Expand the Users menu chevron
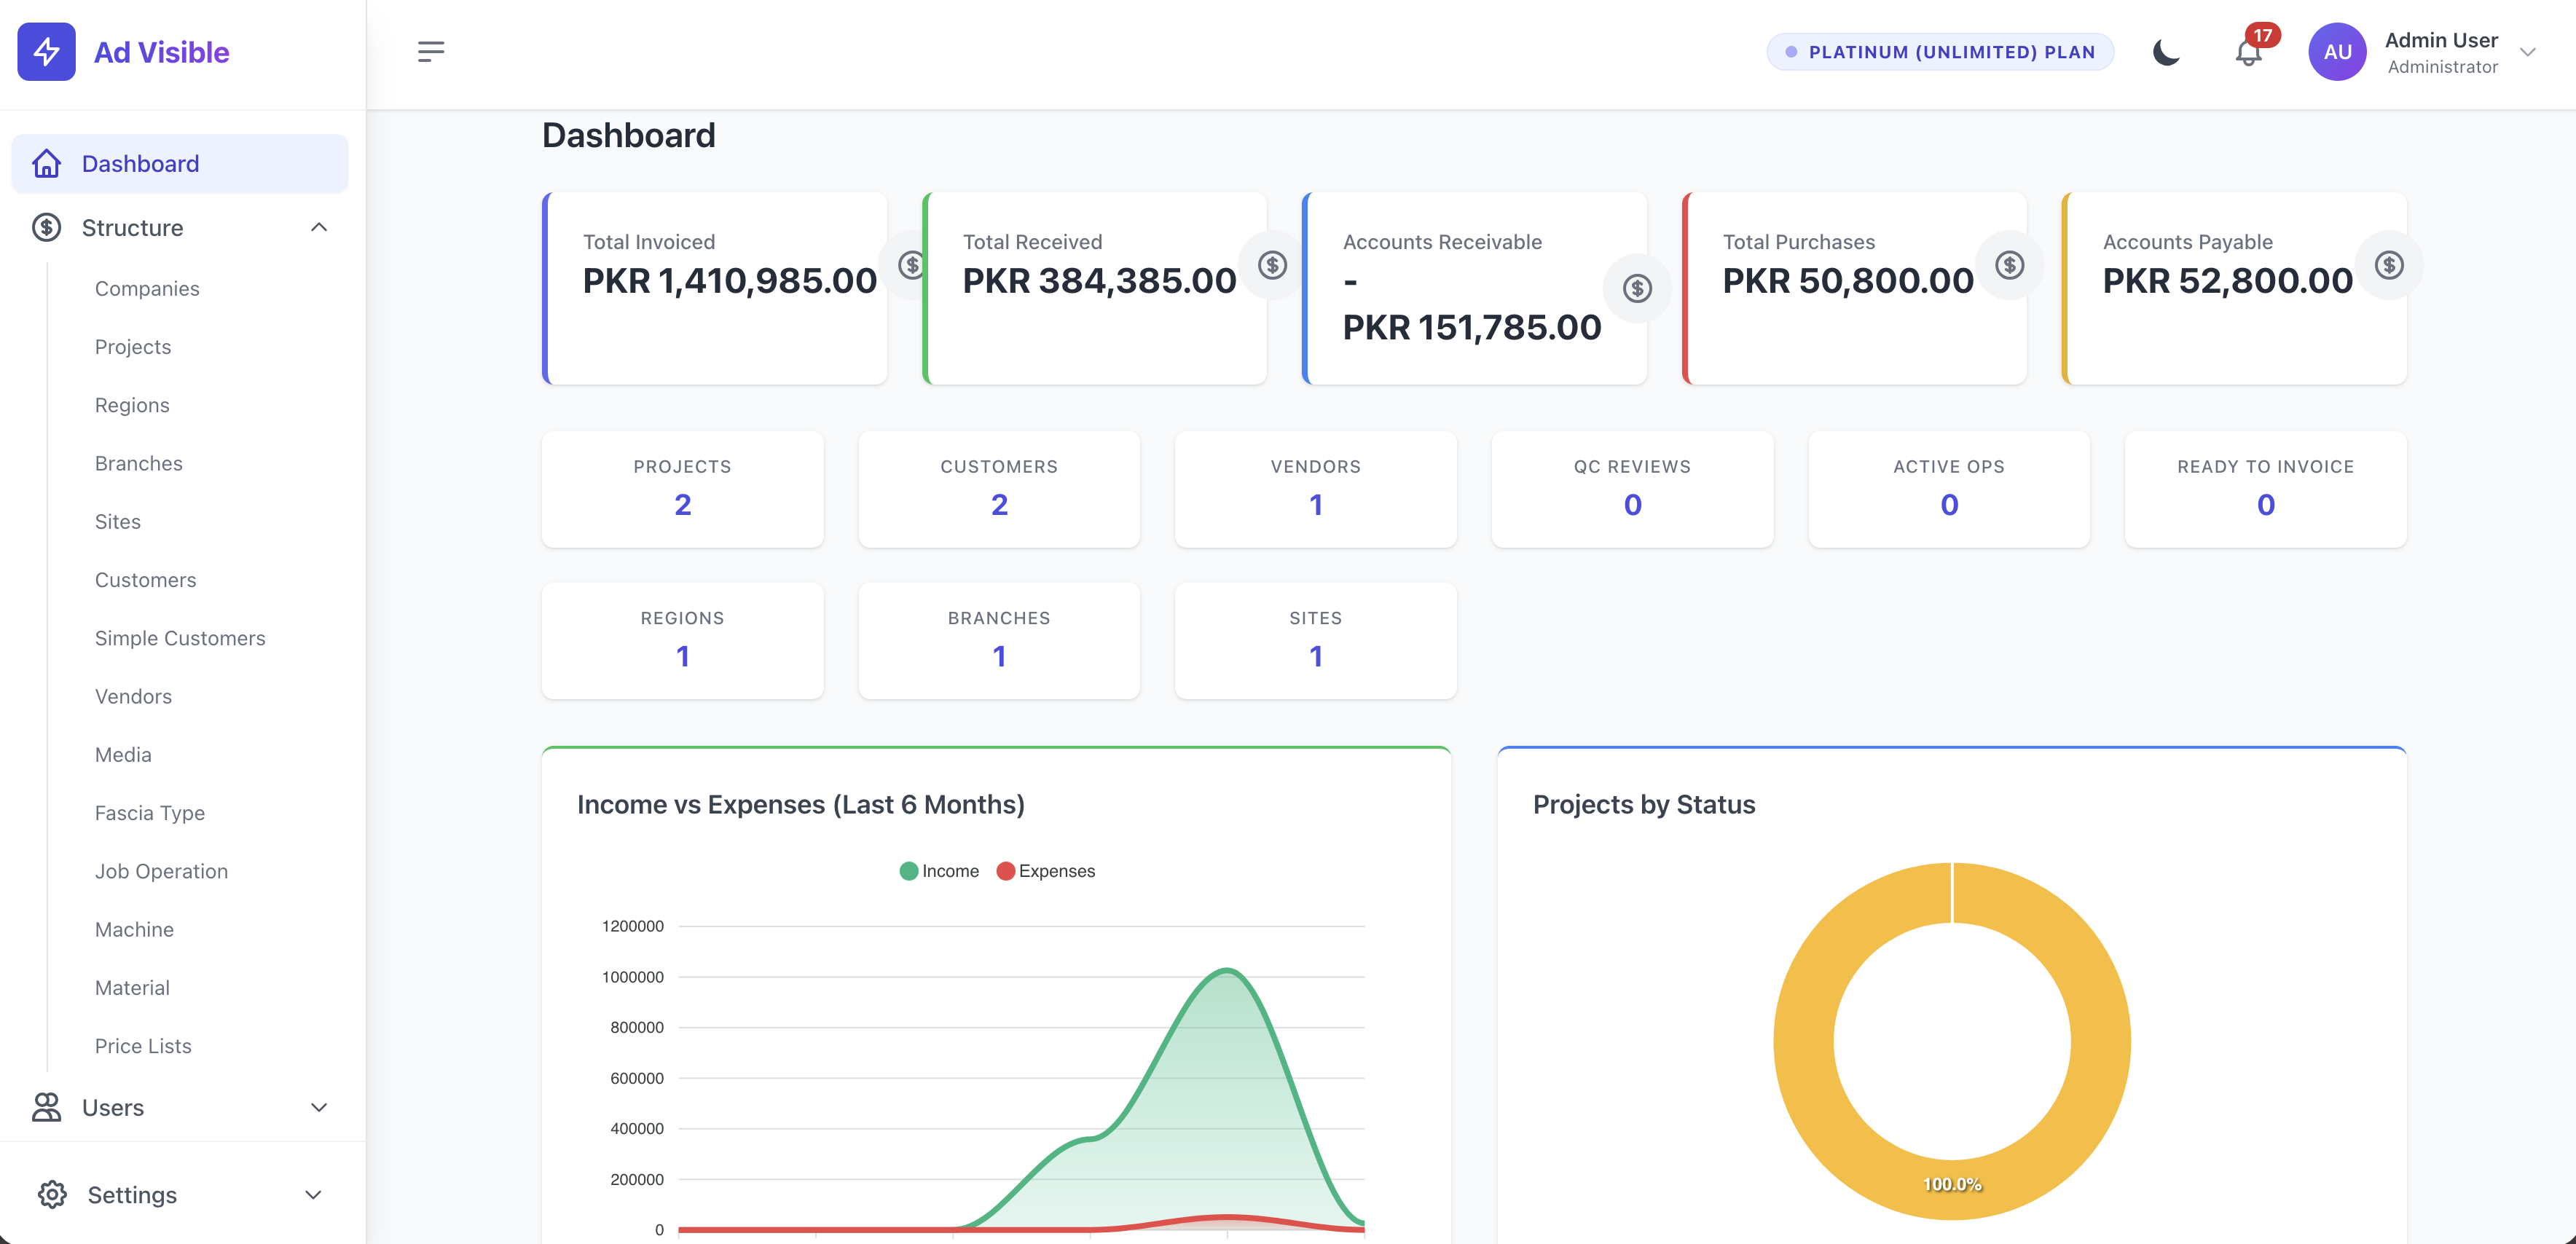This screenshot has width=2576, height=1244. [319, 1107]
